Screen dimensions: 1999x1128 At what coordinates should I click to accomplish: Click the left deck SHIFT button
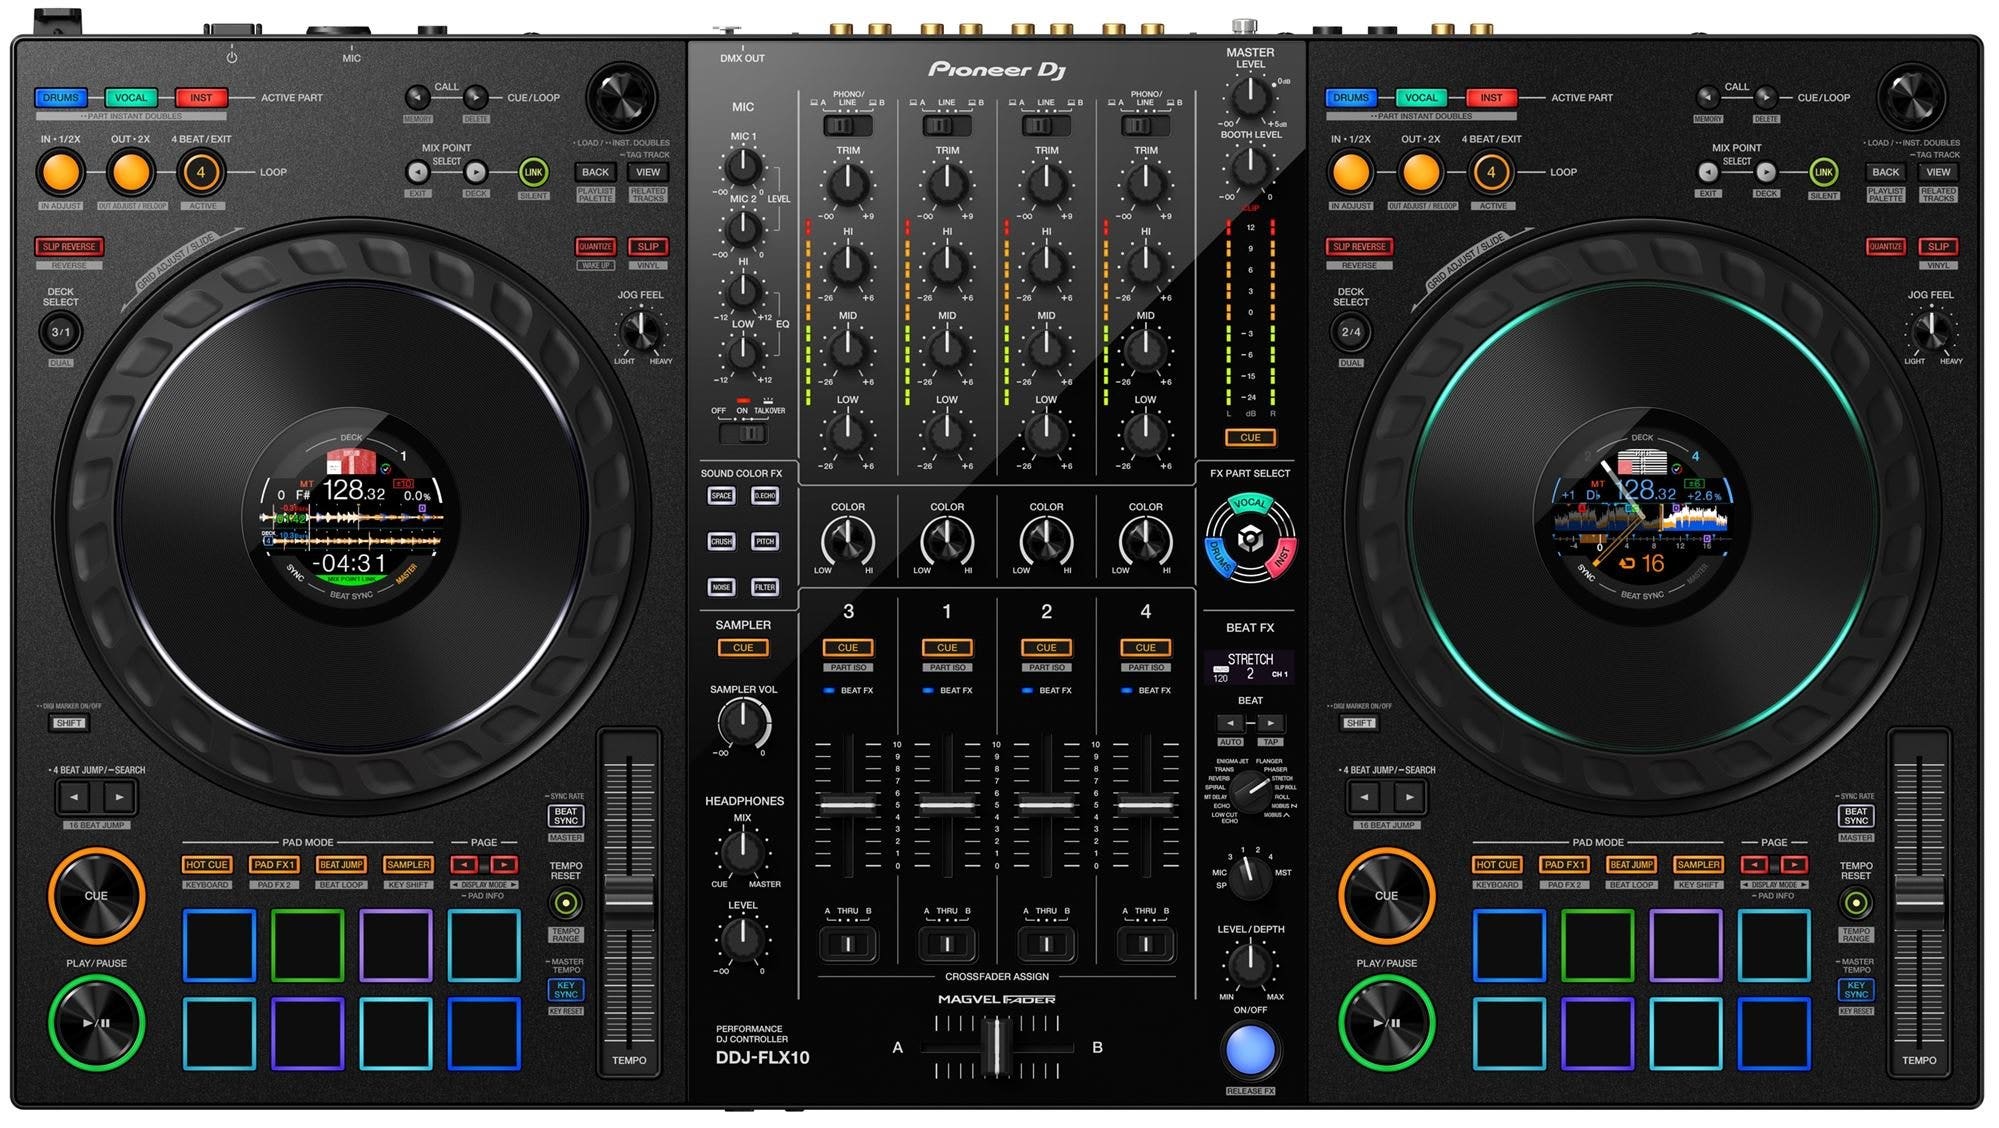click(x=69, y=723)
